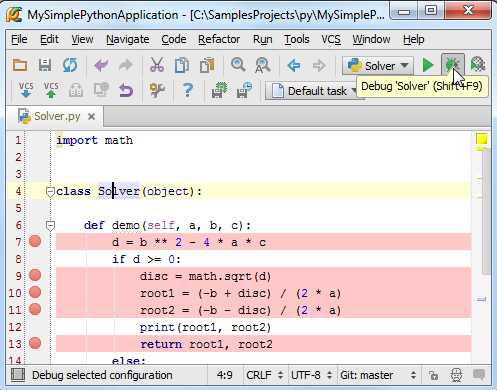Click the yellow code analysis indicator square

[x=481, y=139]
